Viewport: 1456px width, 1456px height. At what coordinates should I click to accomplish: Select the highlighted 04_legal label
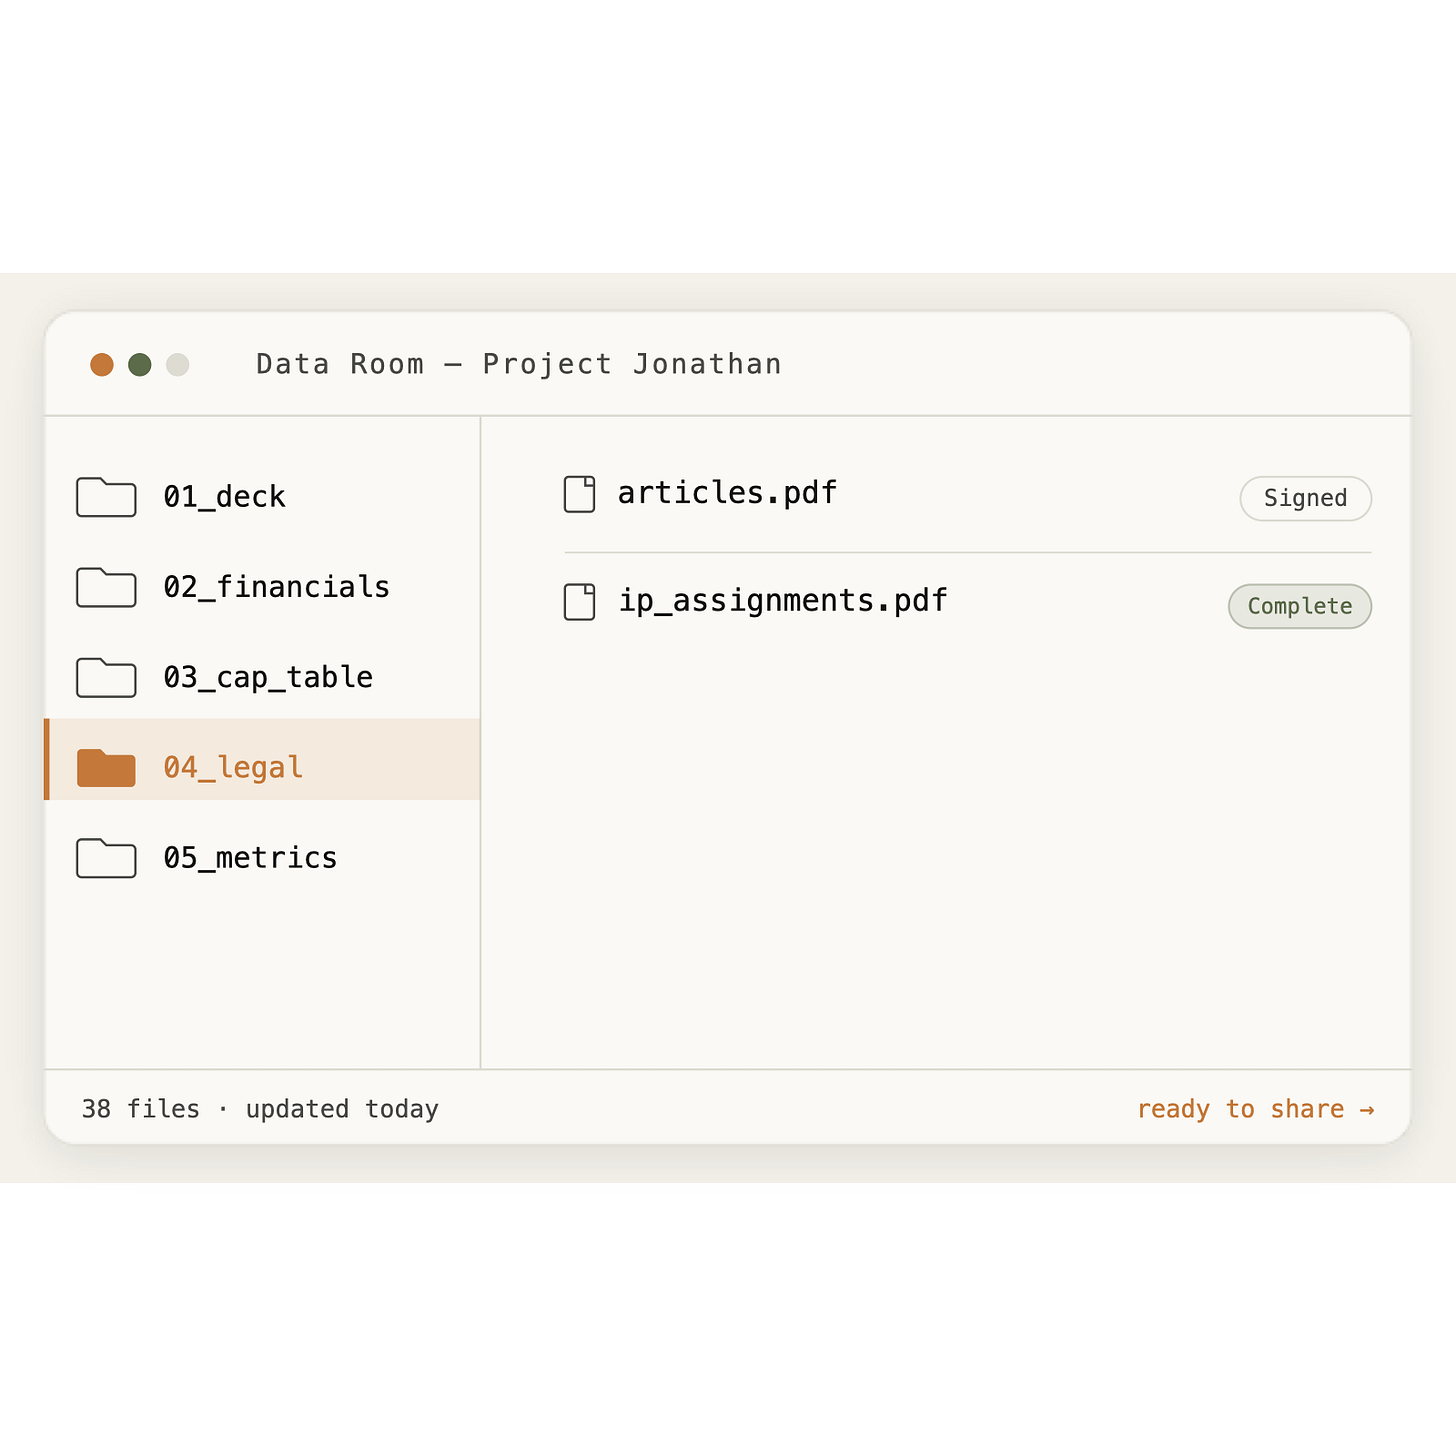(x=233, y=767)
